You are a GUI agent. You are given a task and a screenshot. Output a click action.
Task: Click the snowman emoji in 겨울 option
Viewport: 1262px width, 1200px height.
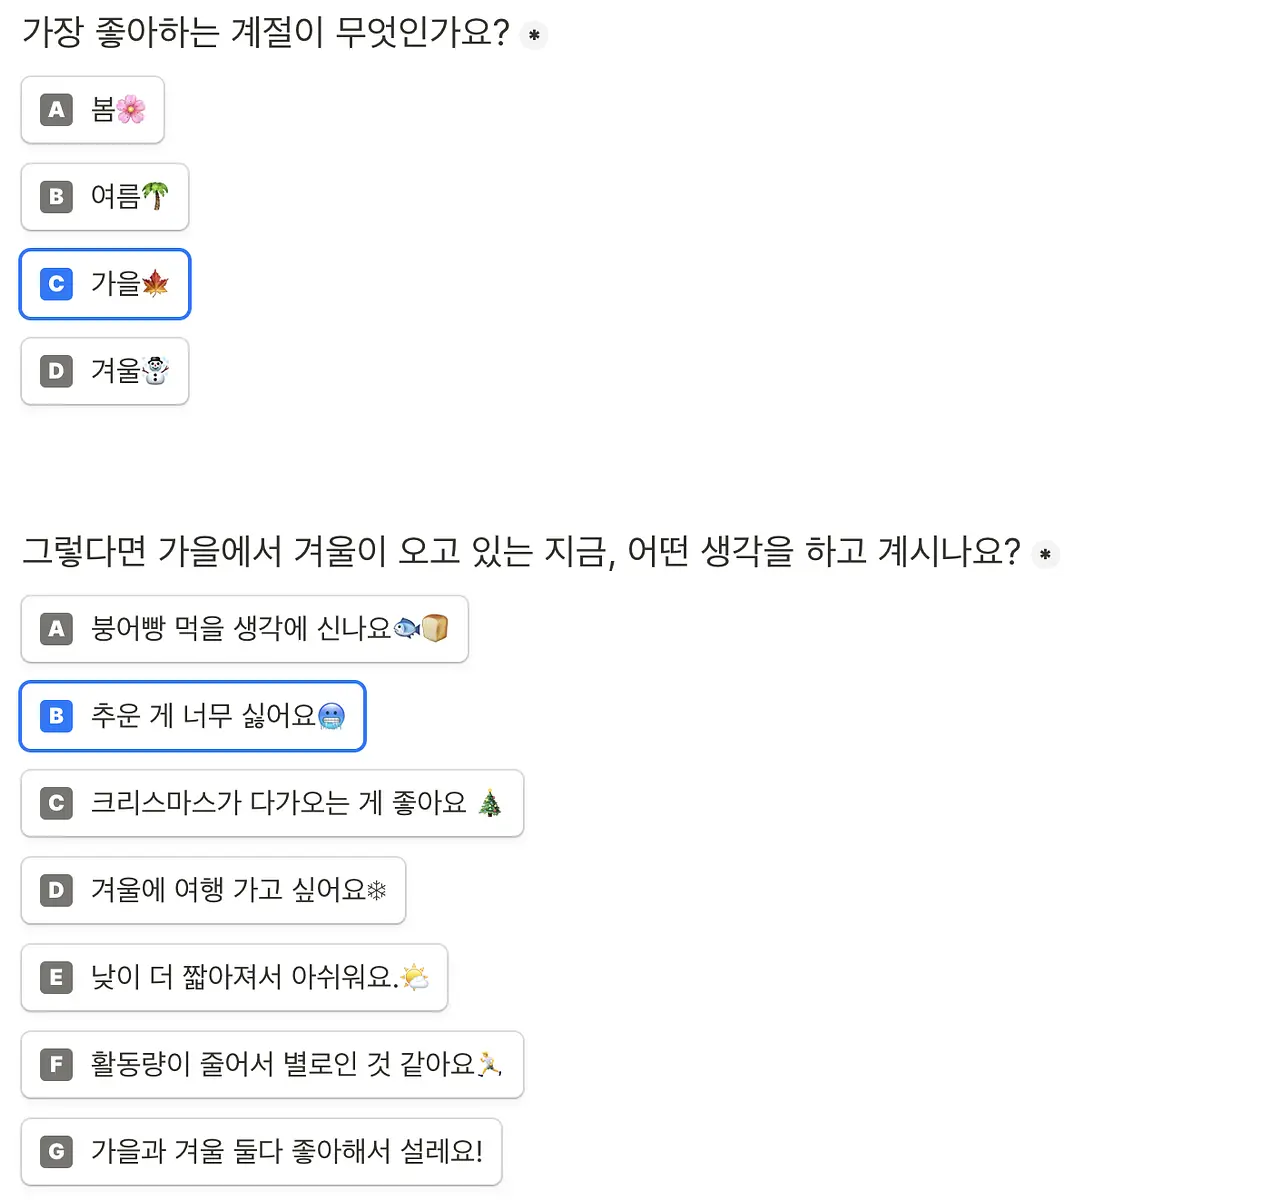[156, 370]
